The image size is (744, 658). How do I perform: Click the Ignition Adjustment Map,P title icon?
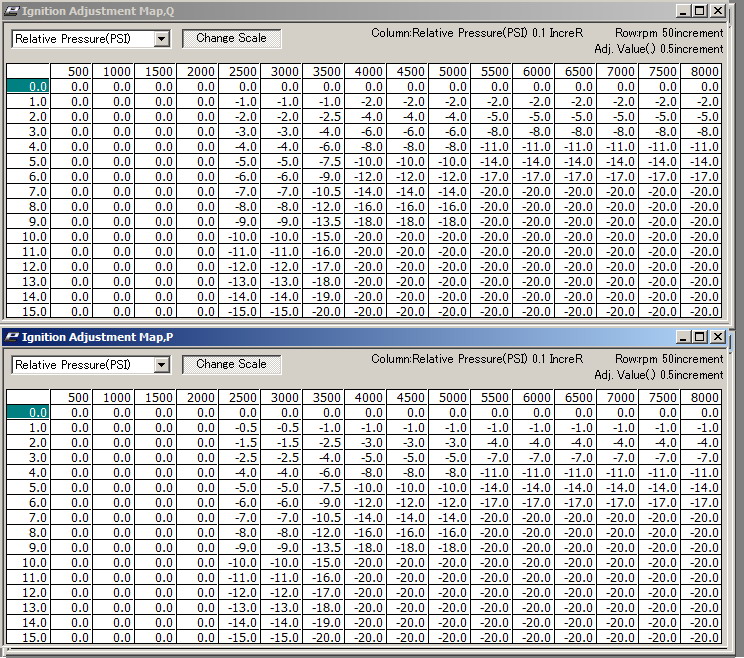(11, 337)
